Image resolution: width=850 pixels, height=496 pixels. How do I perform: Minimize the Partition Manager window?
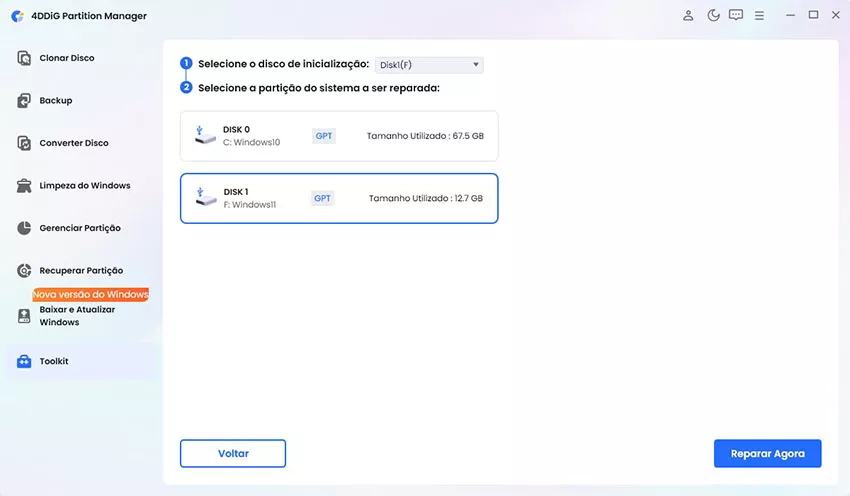(x=790, y=15)
